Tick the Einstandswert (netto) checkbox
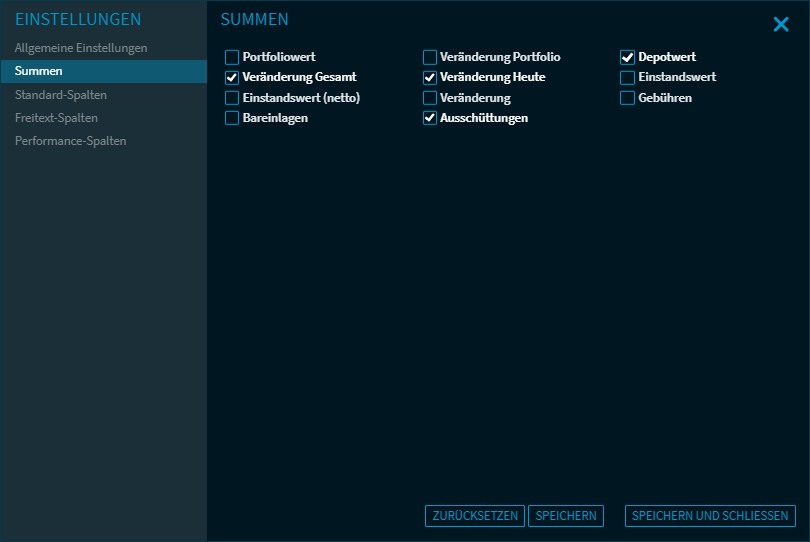Screen dimensions: 810x542 click(232, 98)
